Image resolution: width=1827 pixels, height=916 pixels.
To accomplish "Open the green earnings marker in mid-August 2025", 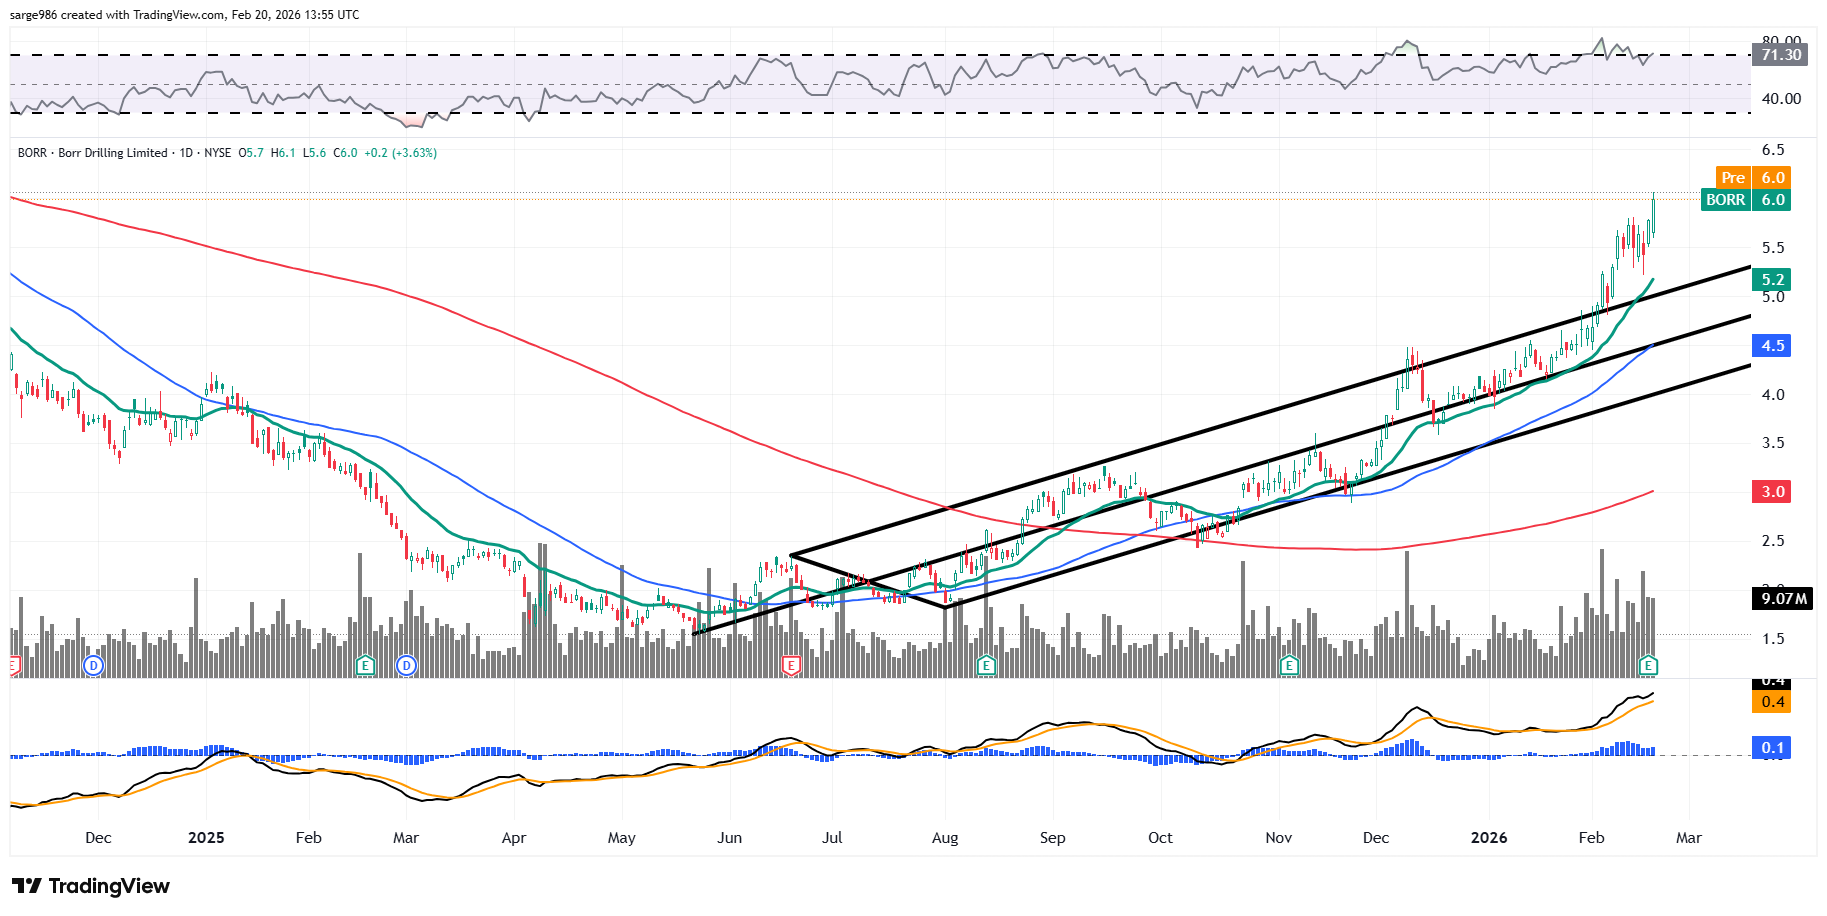I will pyautogui.click(x=986, y=665).
